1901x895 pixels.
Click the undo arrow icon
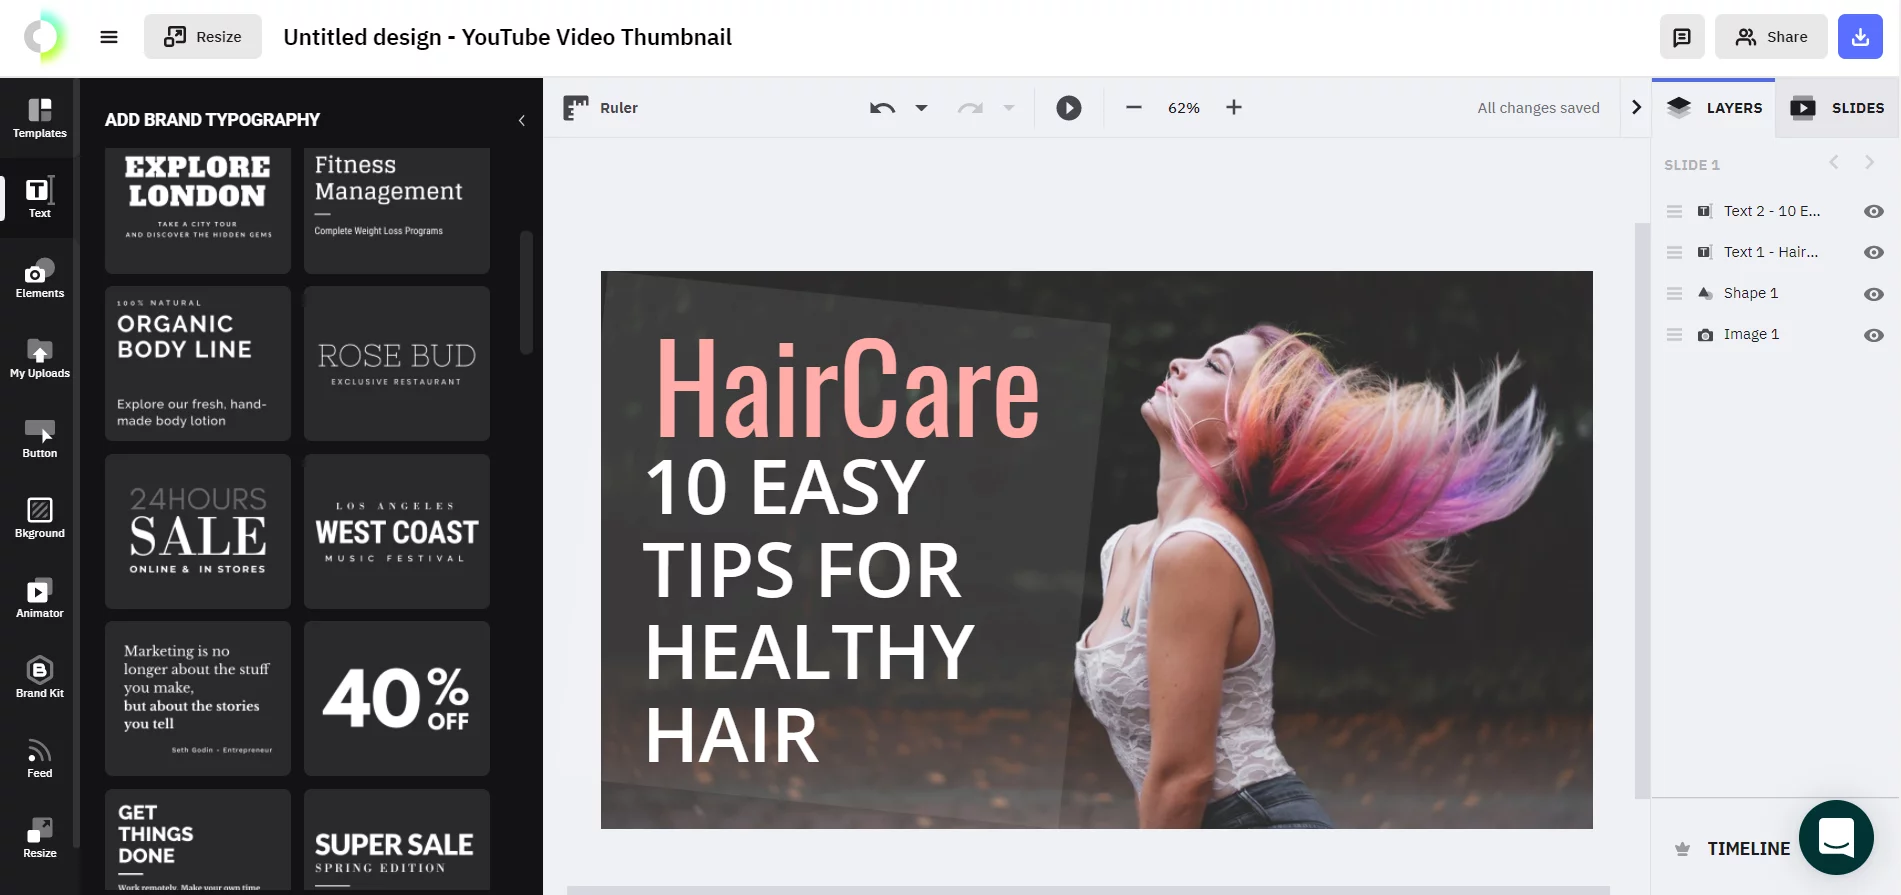(x=882, y=108)
